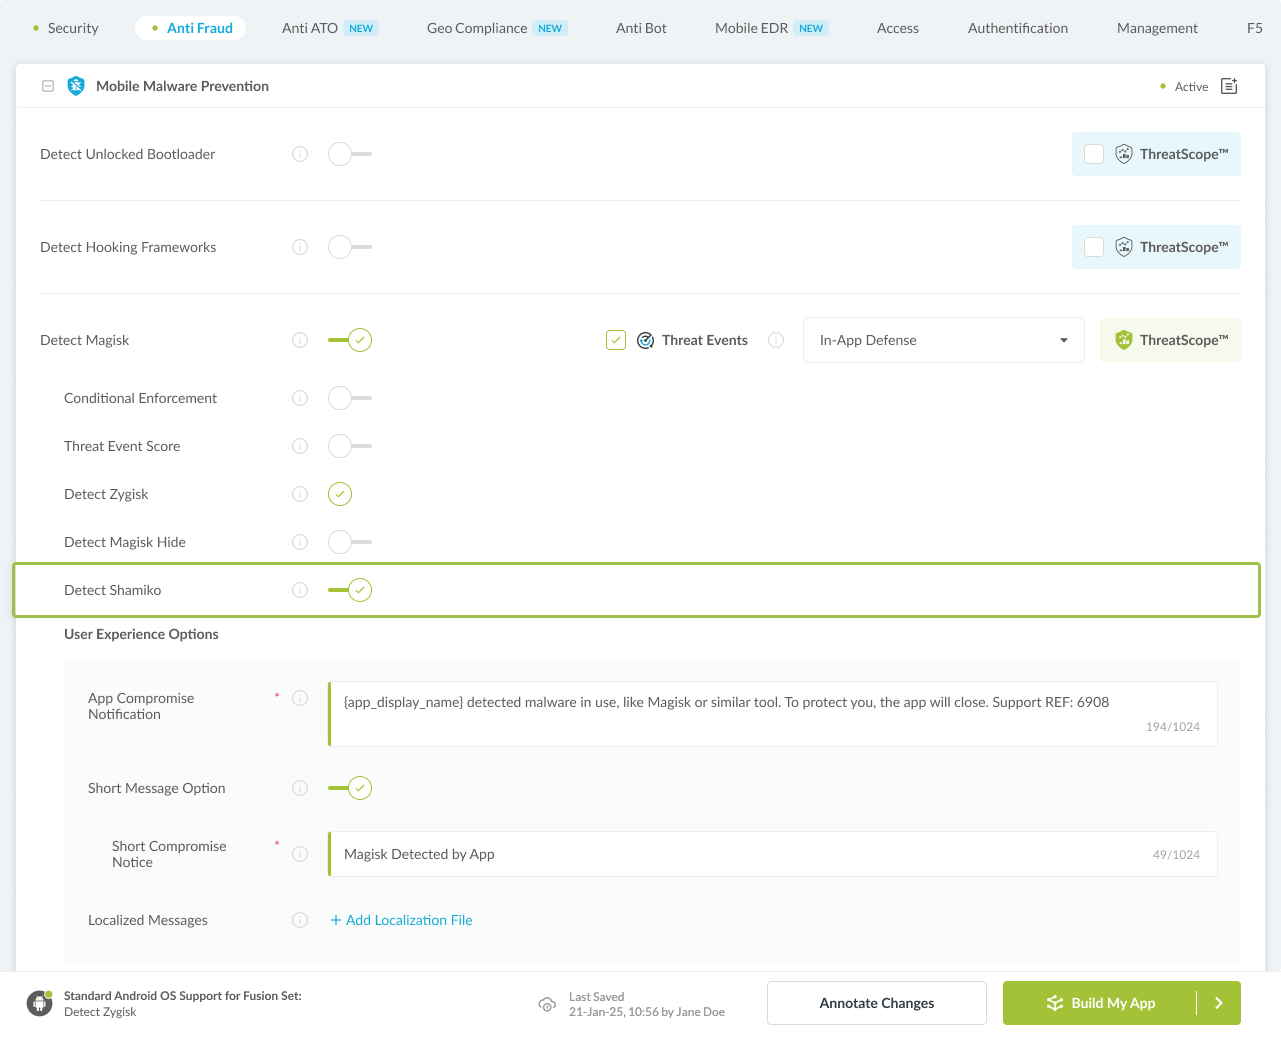The height and width of the screenshot is (1039, 1281).
Task: Click the Short Compromise Notice text field
Action: click(x=740, y=854)
